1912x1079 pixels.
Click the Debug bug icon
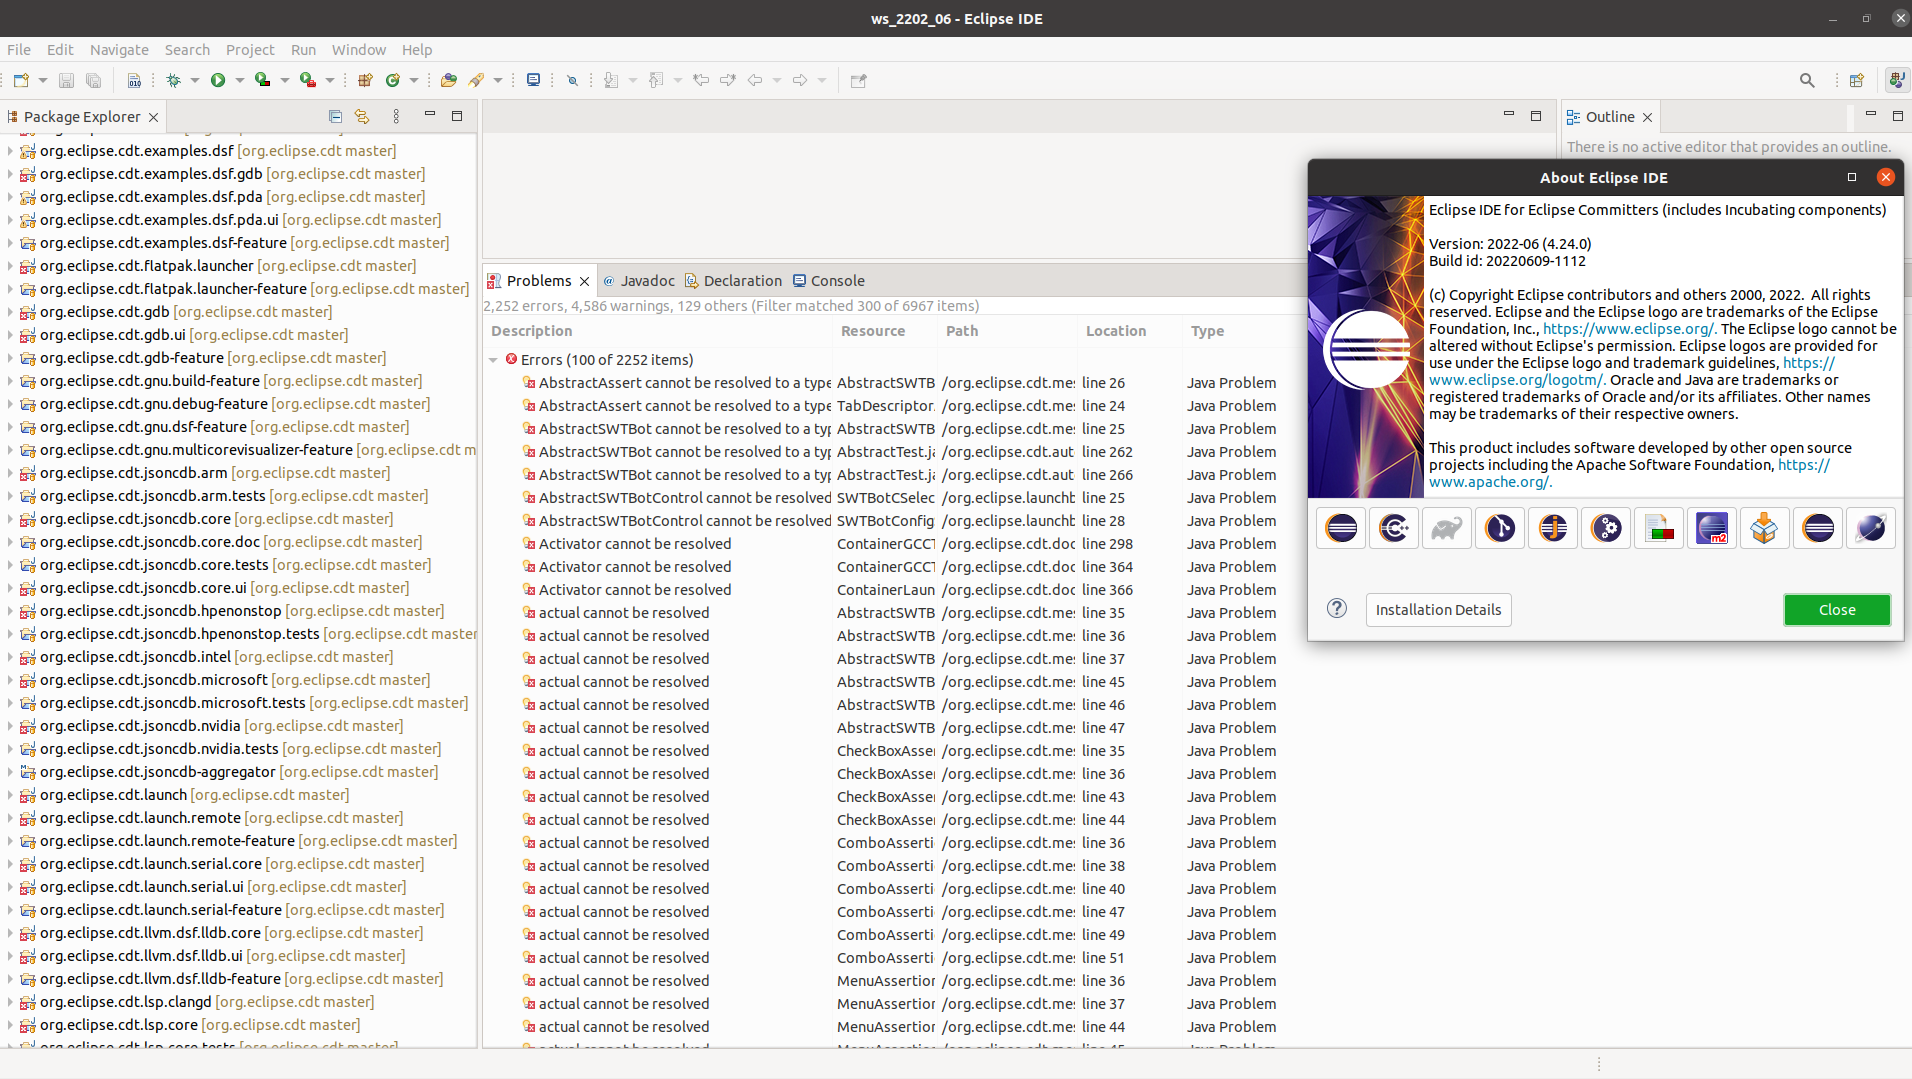173,80
